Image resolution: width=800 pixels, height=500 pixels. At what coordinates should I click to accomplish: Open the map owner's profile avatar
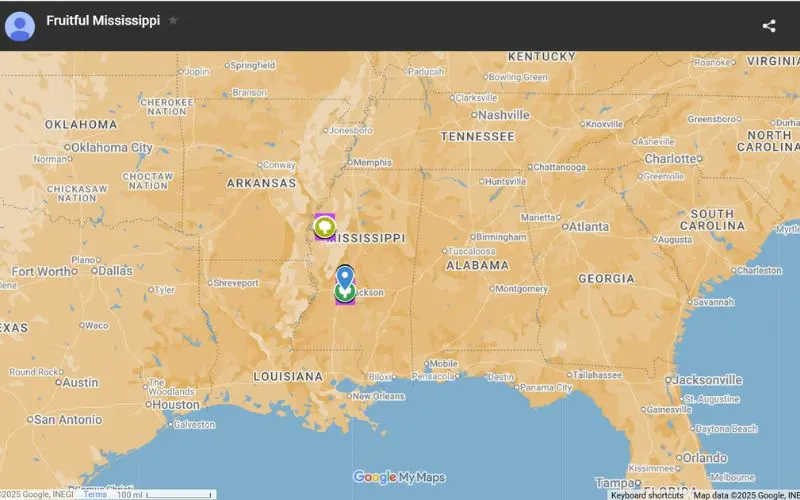coord(20,26)
